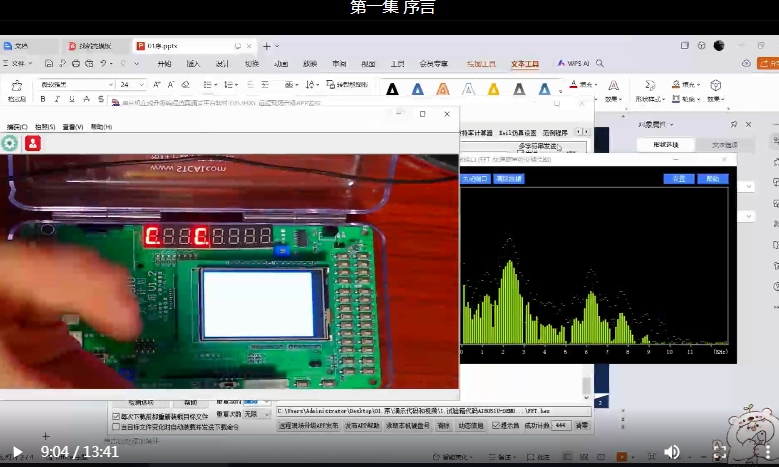Click the red person icon in camera window
This screenshot has height=467, width=779.
[33, 144]
